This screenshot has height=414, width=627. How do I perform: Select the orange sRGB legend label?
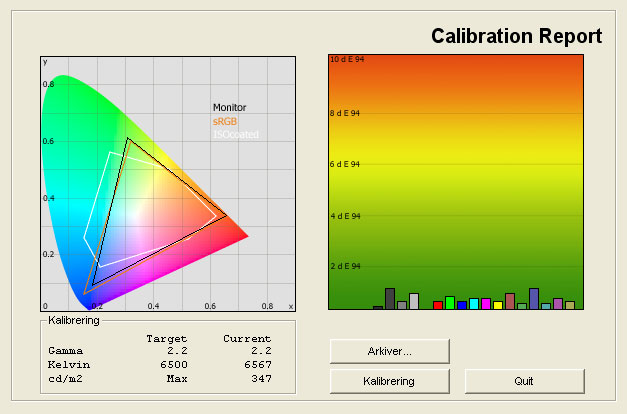click(x=225, y=121)
